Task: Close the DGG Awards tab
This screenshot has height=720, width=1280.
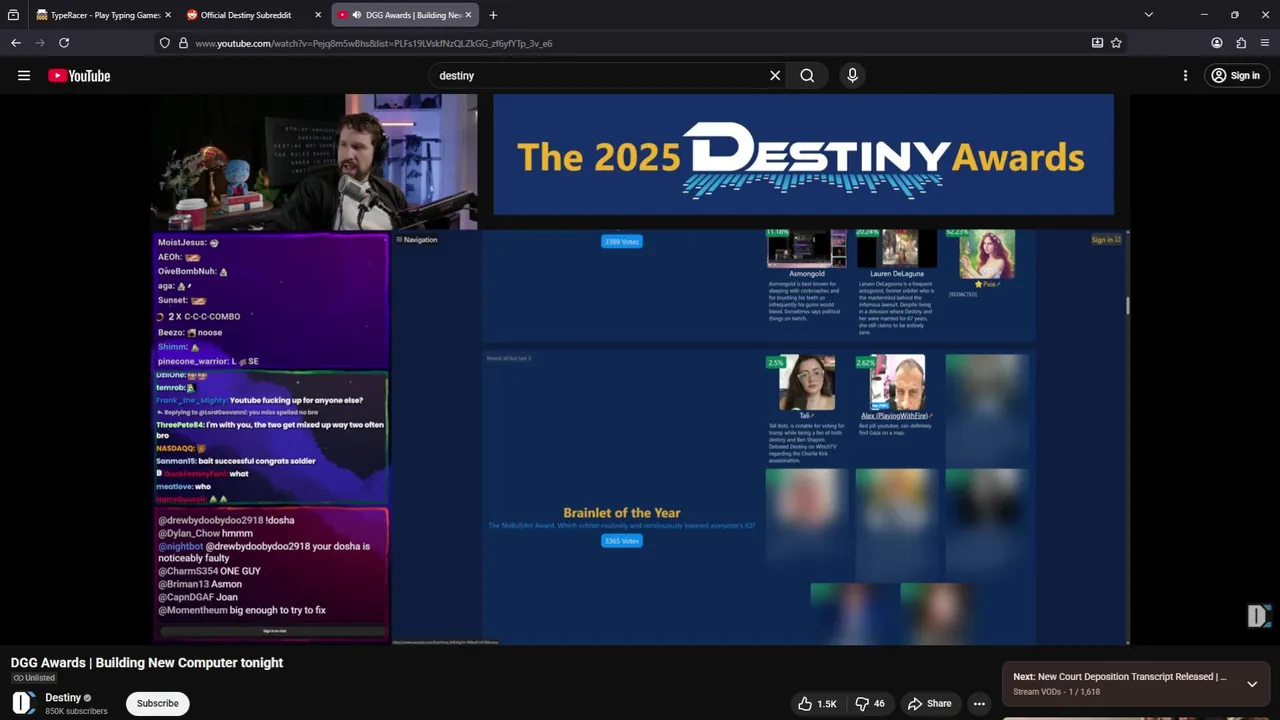Action: pyautogui.click(x=469, y=15)
